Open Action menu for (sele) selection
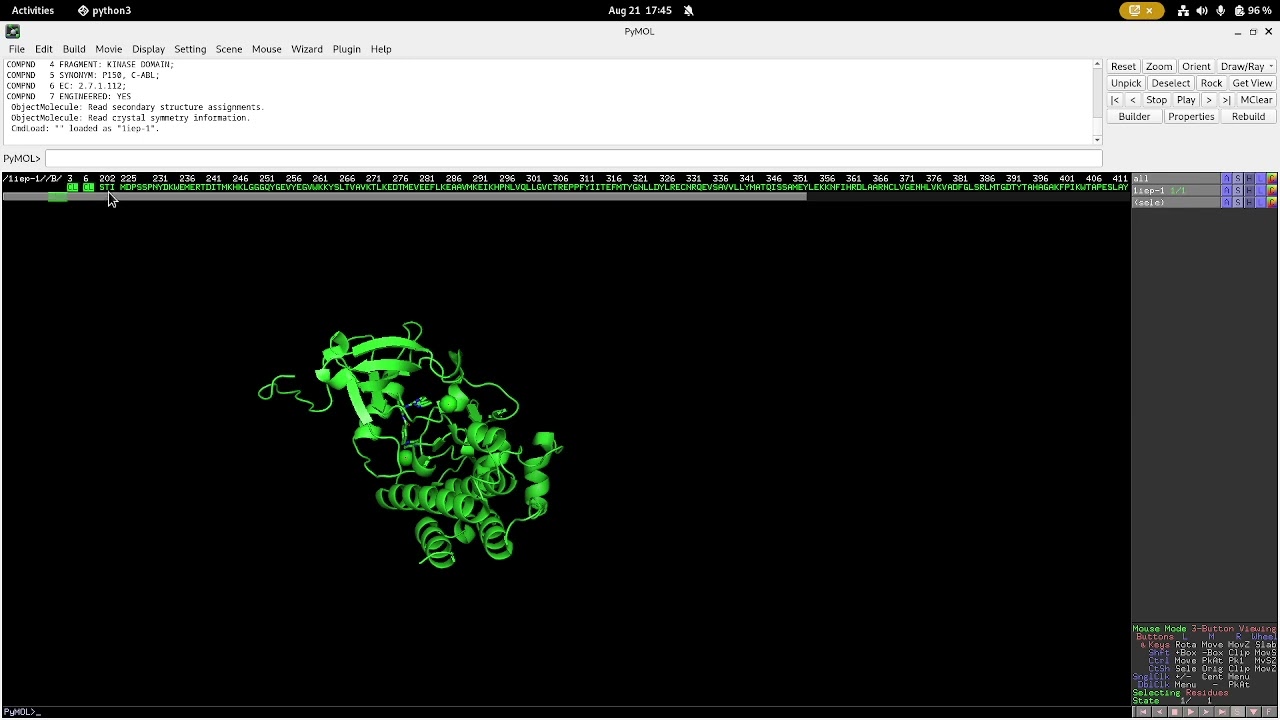1280x720 pixels. coord(1226,203)
